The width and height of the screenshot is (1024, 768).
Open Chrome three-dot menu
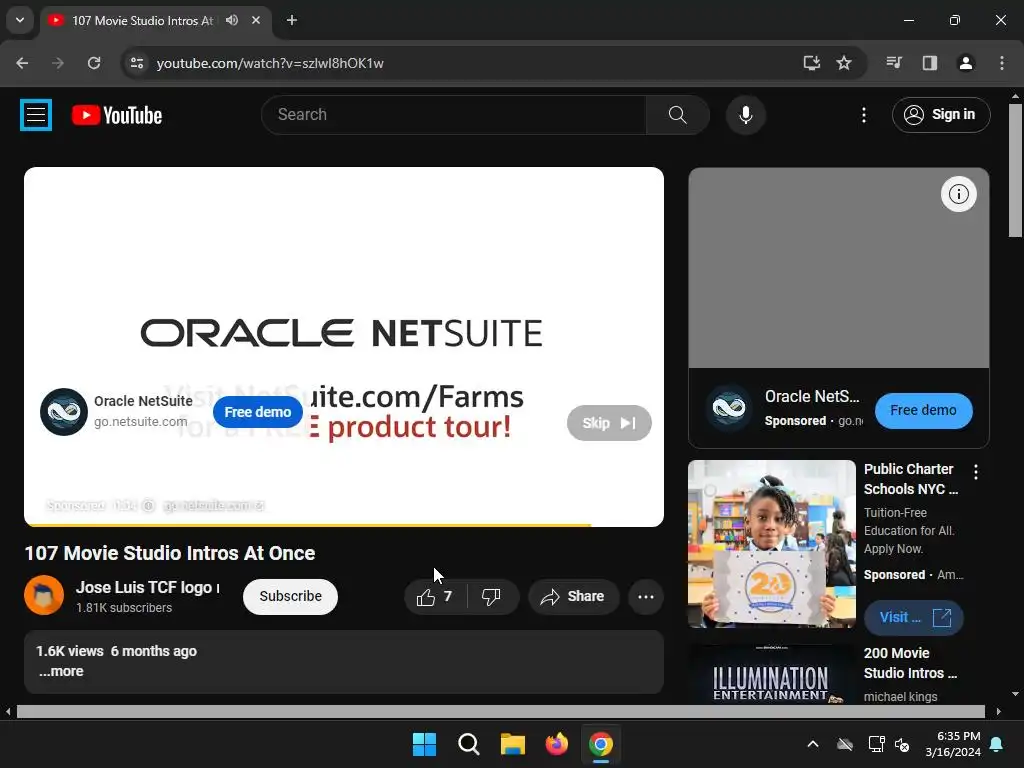point(1001,63)
